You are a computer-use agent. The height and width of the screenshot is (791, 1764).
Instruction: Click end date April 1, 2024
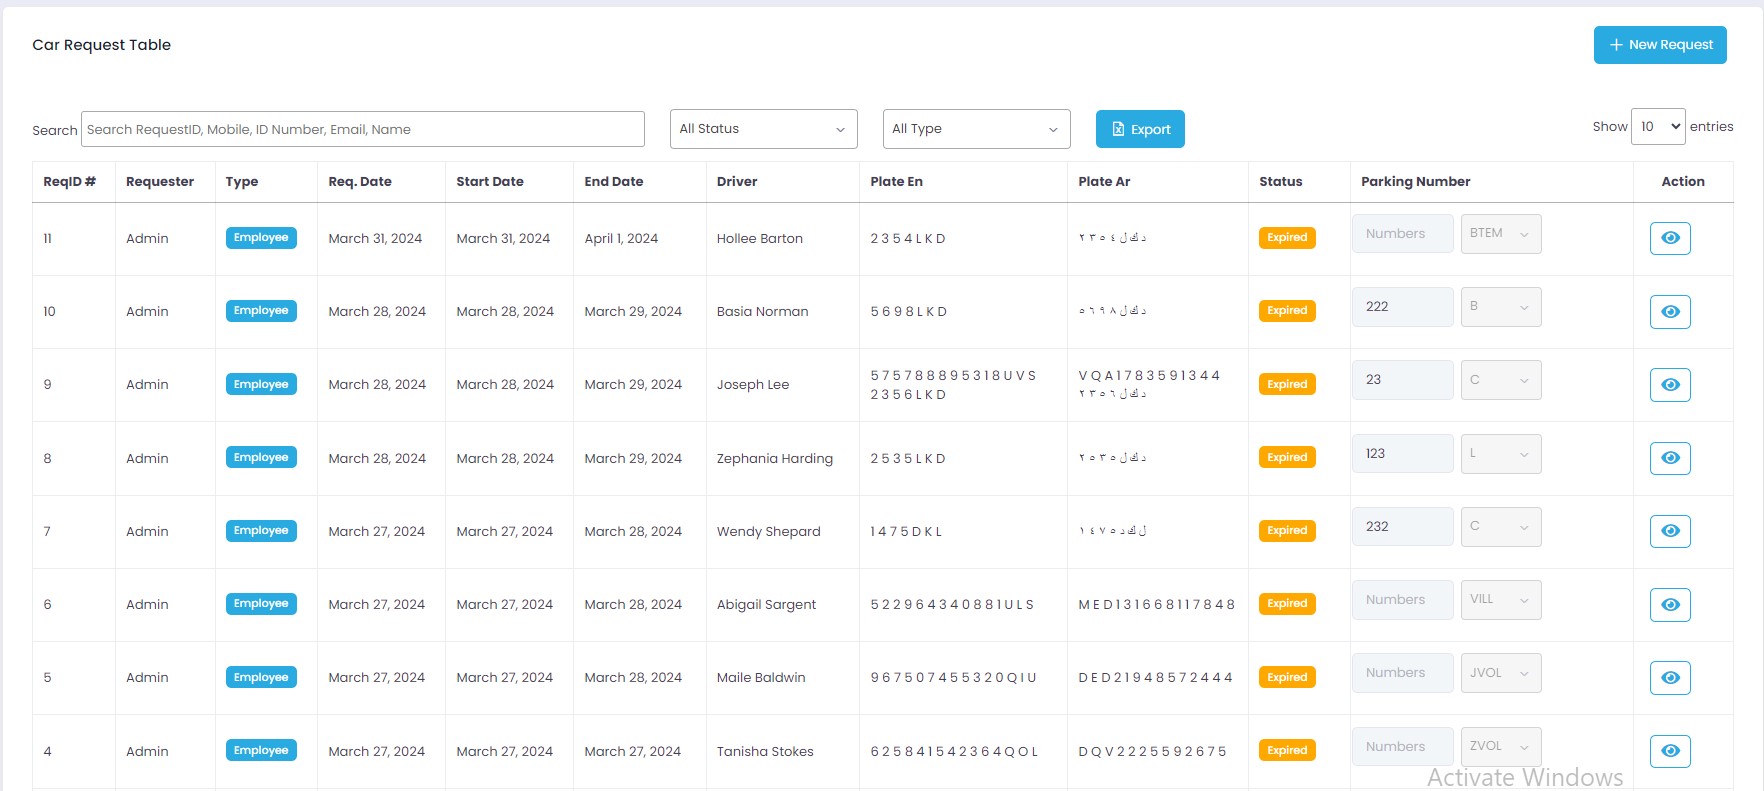pyautogui.click(x=621, y=239)
